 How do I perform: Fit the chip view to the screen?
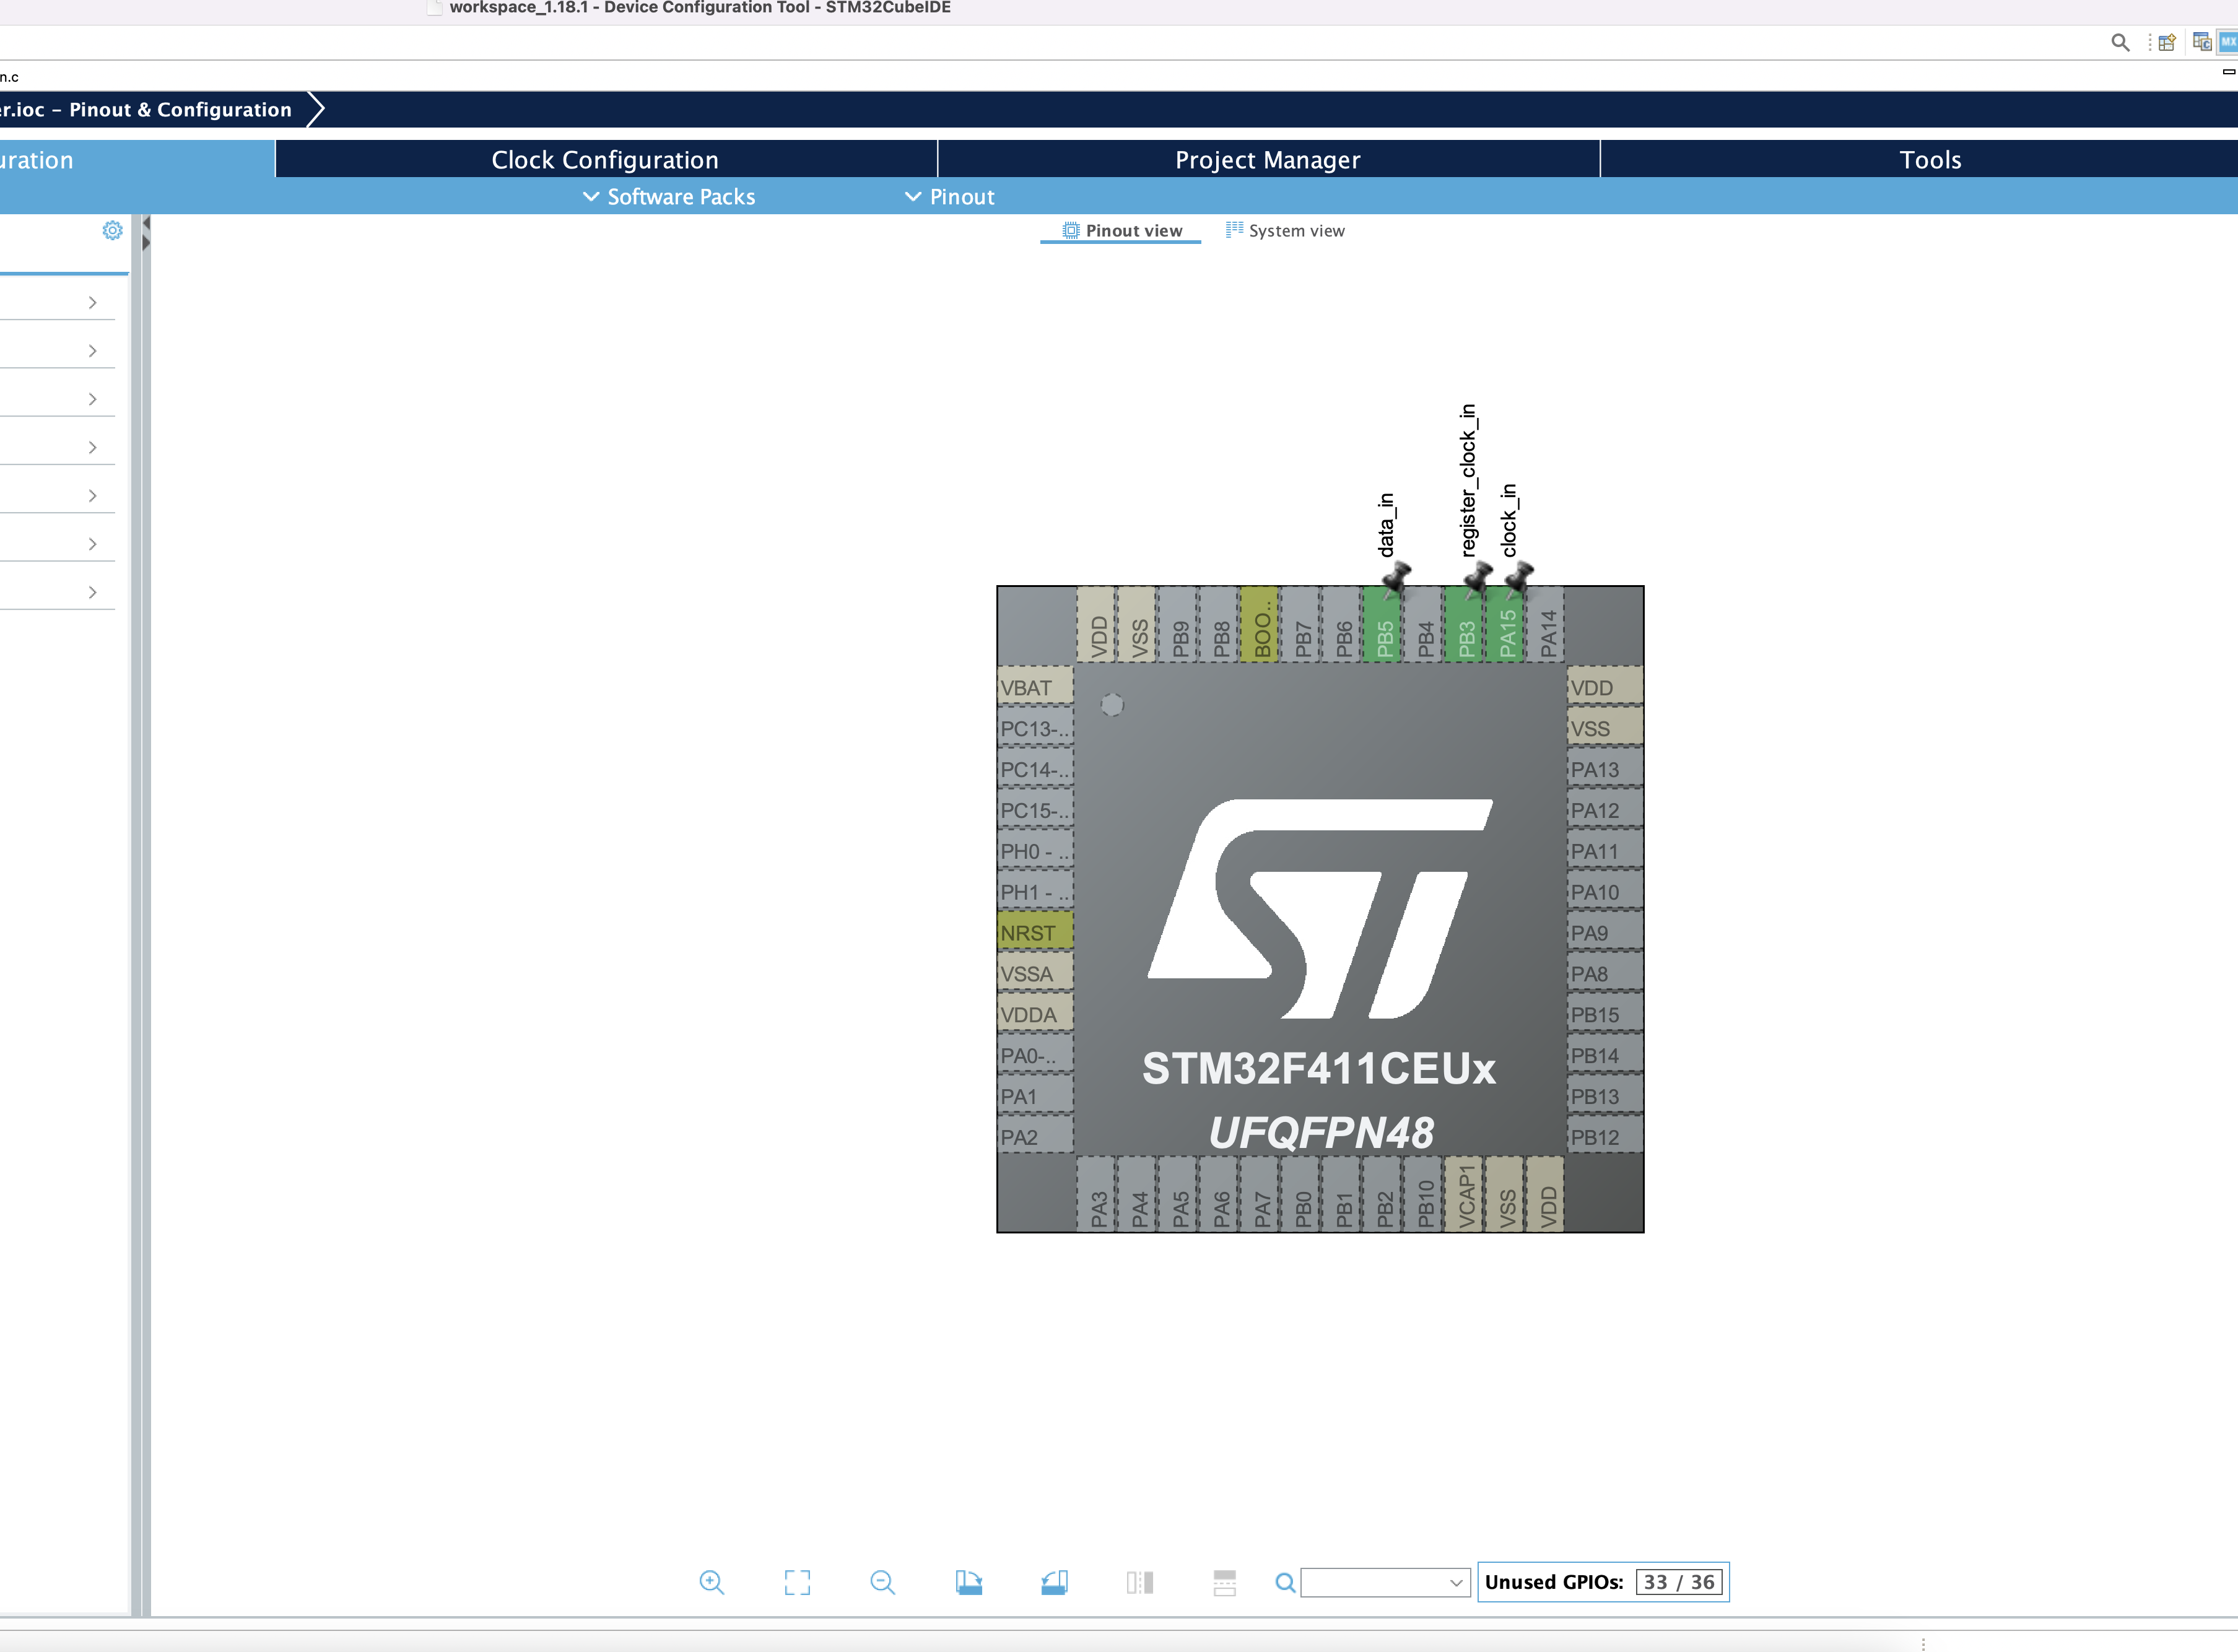coord(797,1583)
